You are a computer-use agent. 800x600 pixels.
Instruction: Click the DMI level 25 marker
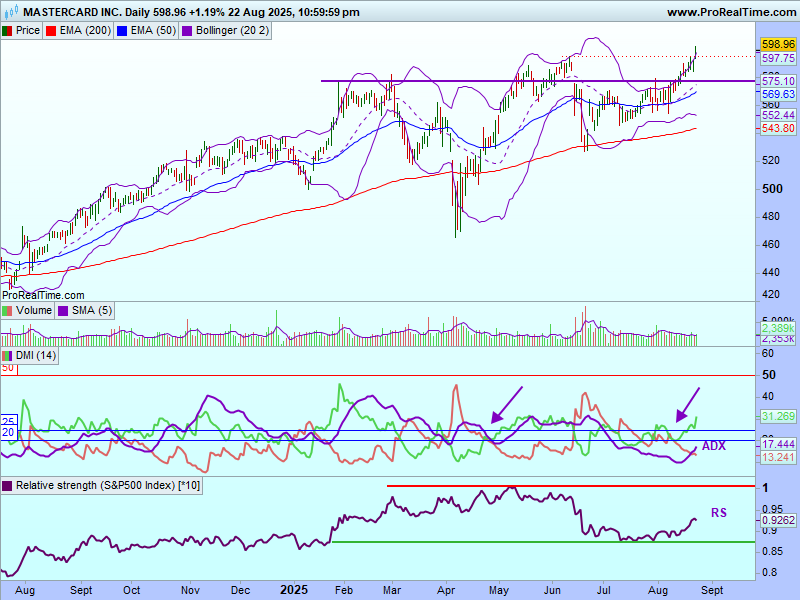[x=8, y=421]
